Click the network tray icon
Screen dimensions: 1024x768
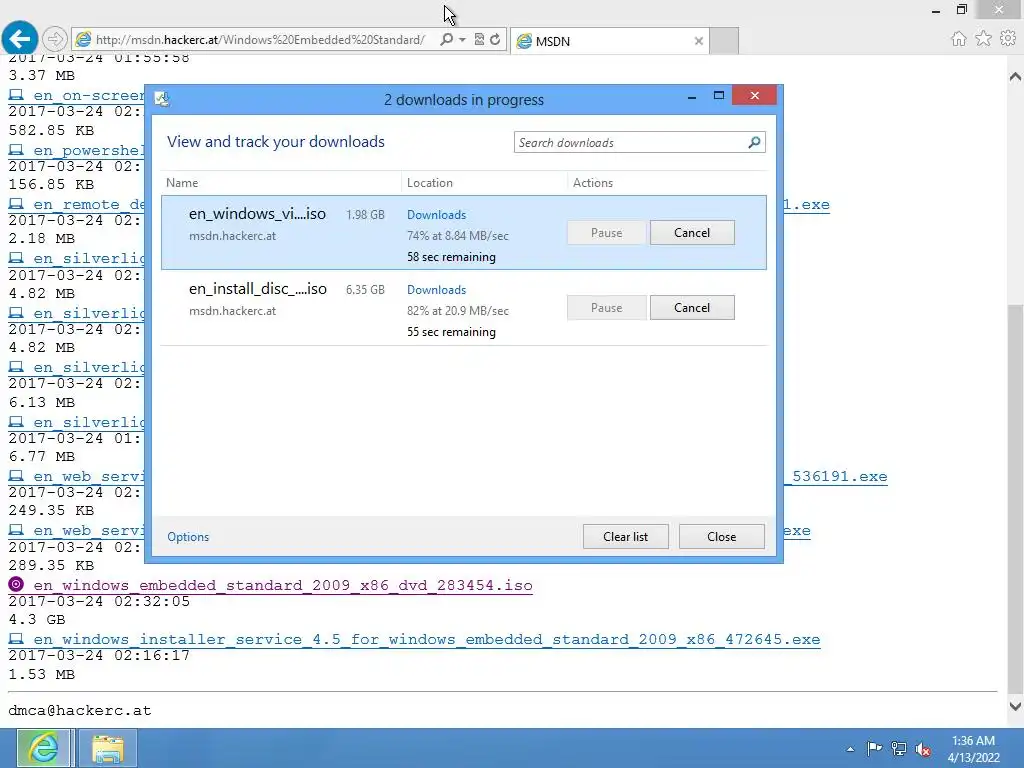[899, 748]
